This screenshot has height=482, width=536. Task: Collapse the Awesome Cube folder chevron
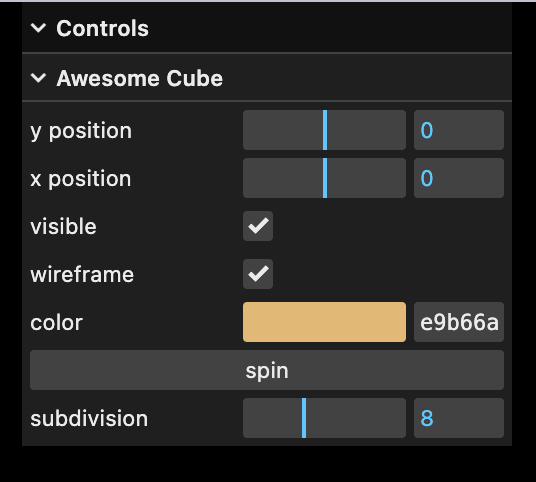pos(38,78)
